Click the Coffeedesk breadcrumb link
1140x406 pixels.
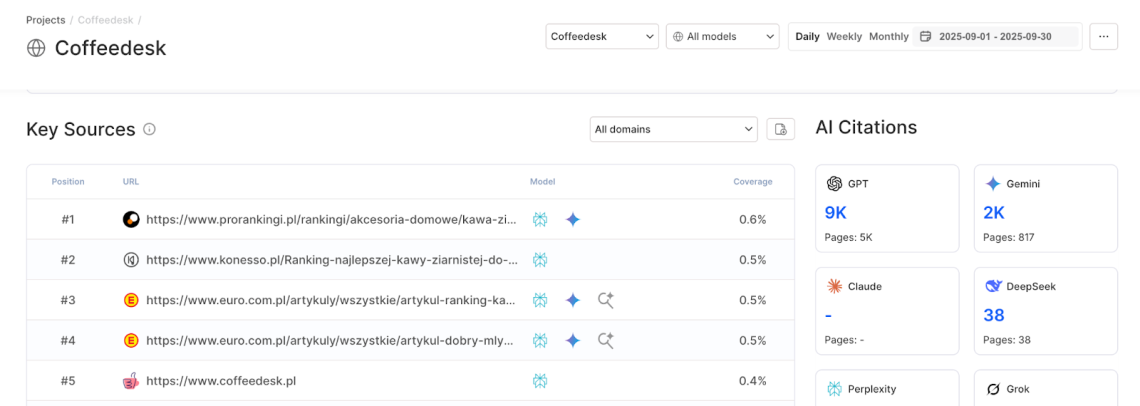click(106, 20)
